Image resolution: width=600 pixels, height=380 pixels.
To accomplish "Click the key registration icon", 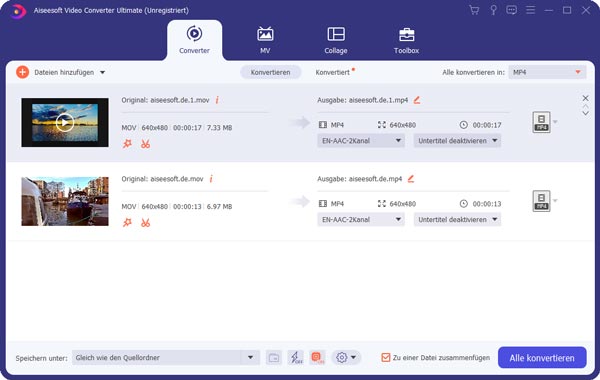I will [493, 10].
